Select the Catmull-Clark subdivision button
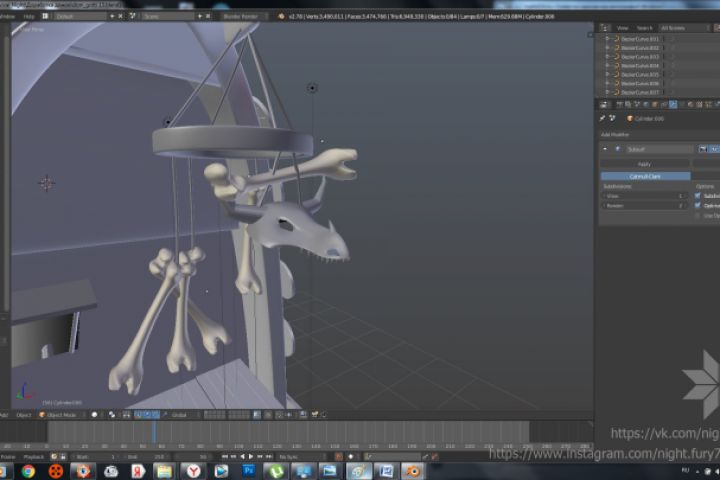 pos(645,176)
